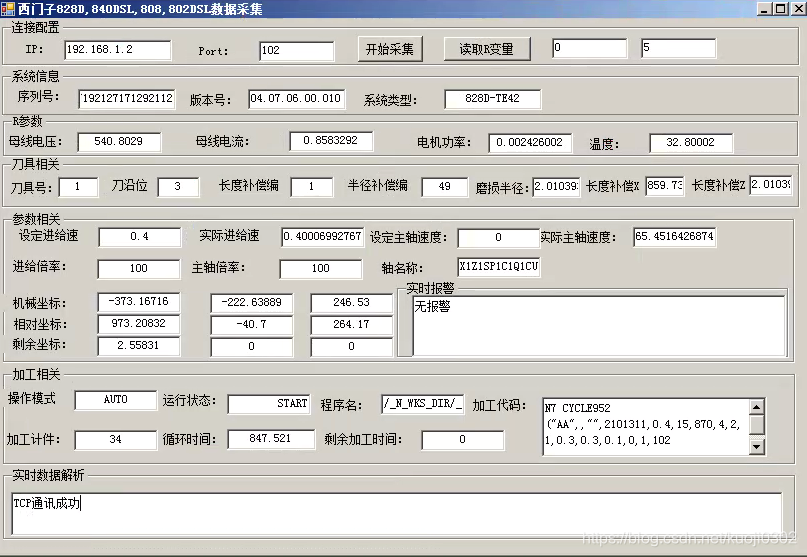Maximize the data acquisition window
Screen dimensions: 807x557
point(781,8)
